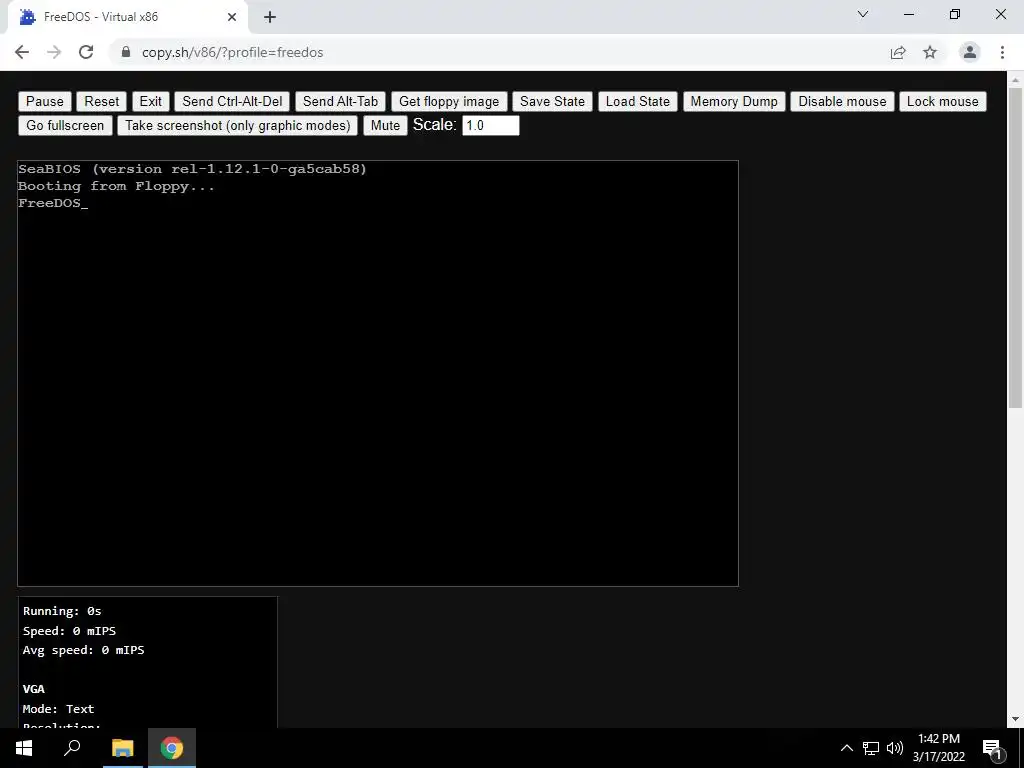Open File Explorer from taskbar

tap(122, 748)
